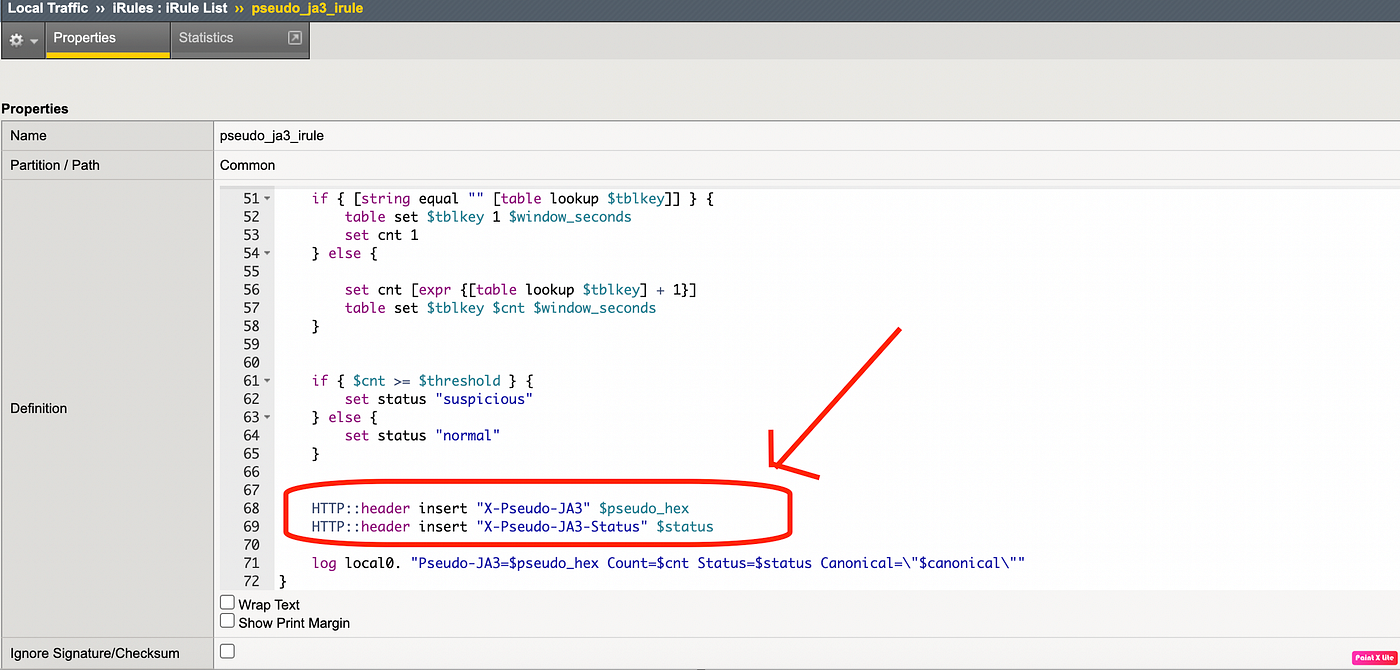Go to Local Traffic breadcrumb
This screenshot has width=1400, height=670.
pos(49,8)
